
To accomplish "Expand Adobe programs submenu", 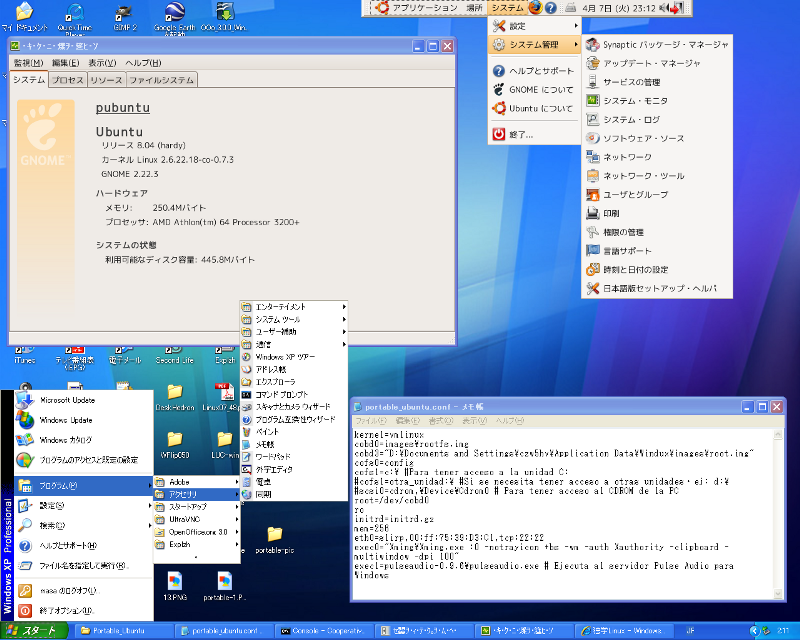I will click(x=196, y=482).
